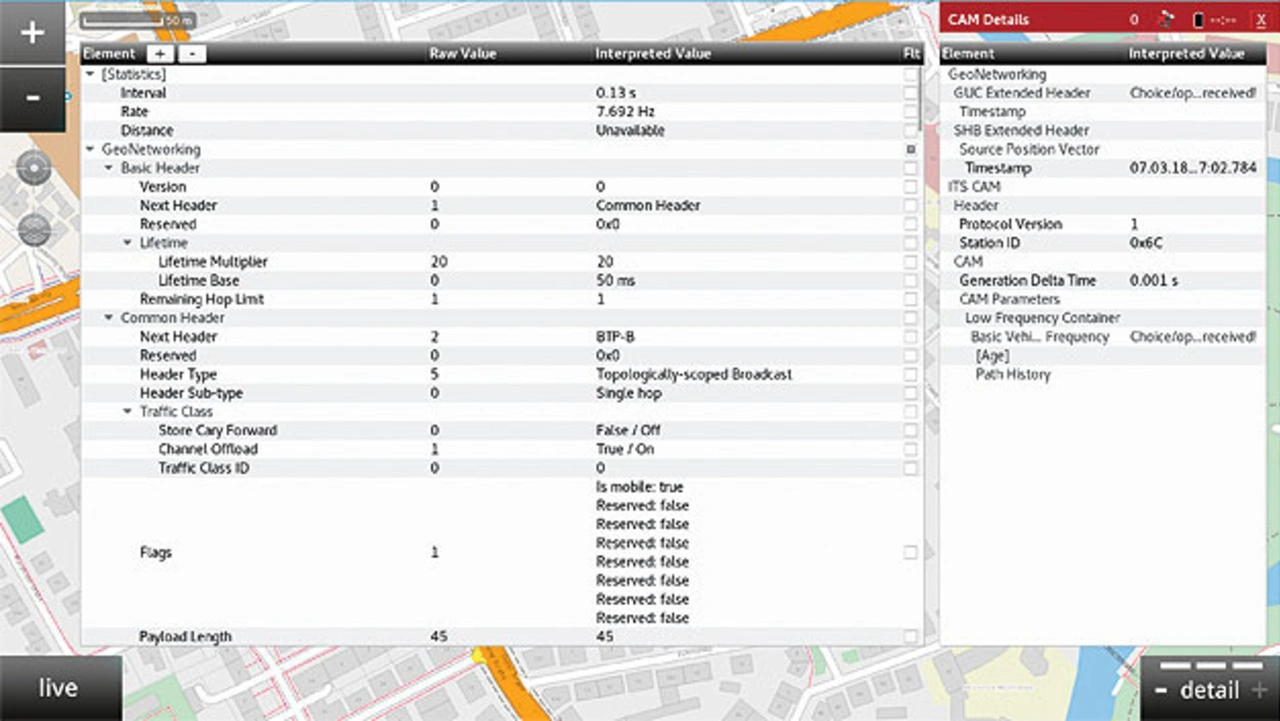The width and height of the screenshot is (1280, 721).
Task: Click the 50 m map scale bar
Action: pos(138,19)
